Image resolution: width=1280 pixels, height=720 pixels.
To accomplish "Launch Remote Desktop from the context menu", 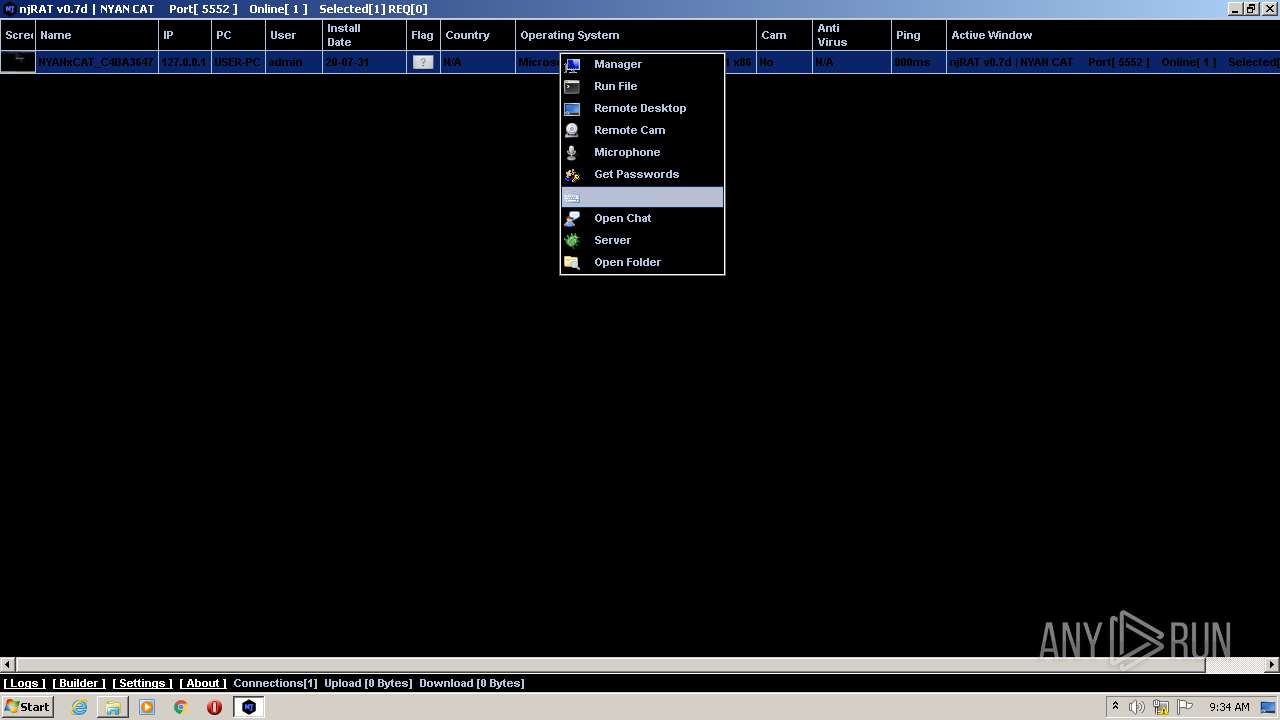I will point(642,108).
